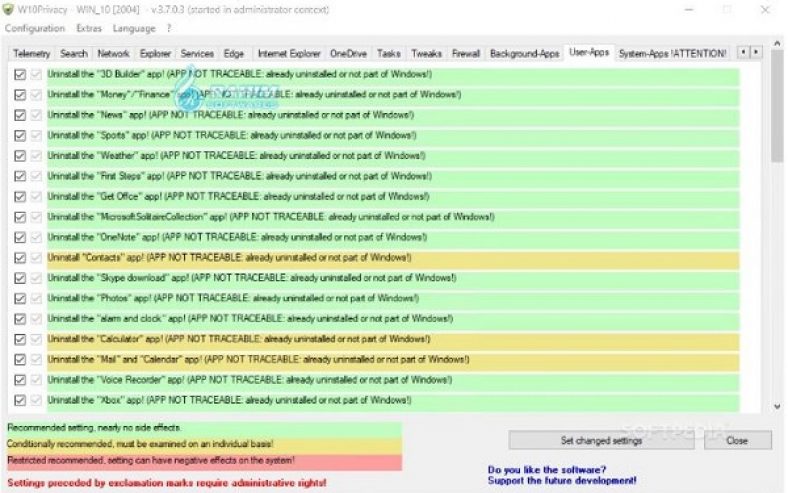Screen dimensions: 788x493
Task: Click the green "Recommended setting" legend
Action: click(204, 428)
